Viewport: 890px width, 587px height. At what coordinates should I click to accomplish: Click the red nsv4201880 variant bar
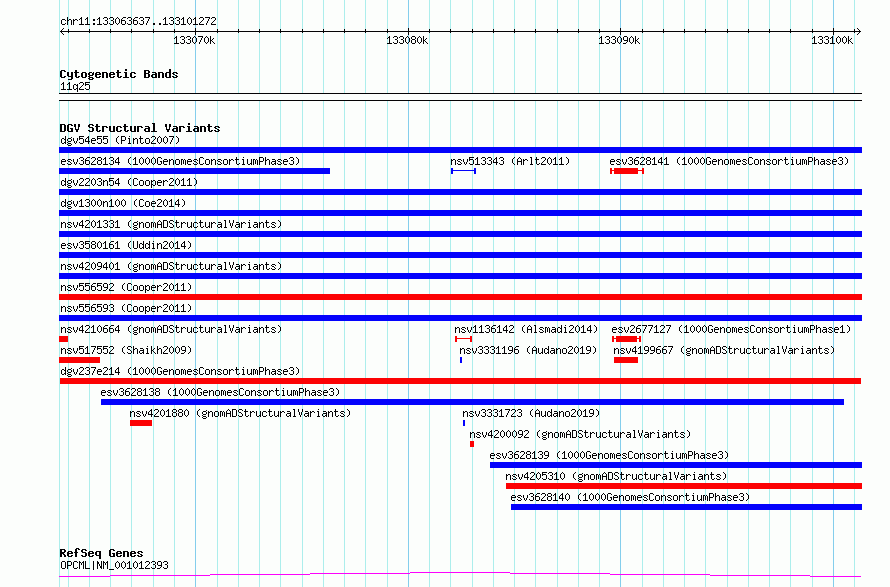[141, 423]
